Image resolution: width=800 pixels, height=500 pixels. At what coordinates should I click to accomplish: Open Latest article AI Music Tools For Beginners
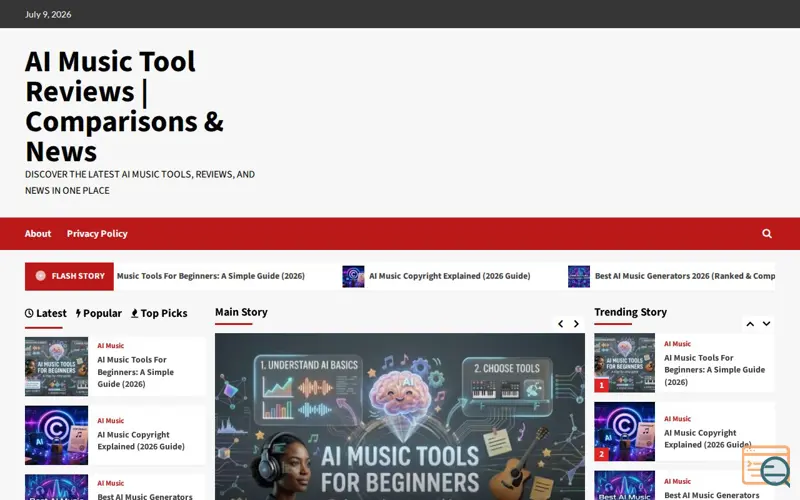click(136, 372)
